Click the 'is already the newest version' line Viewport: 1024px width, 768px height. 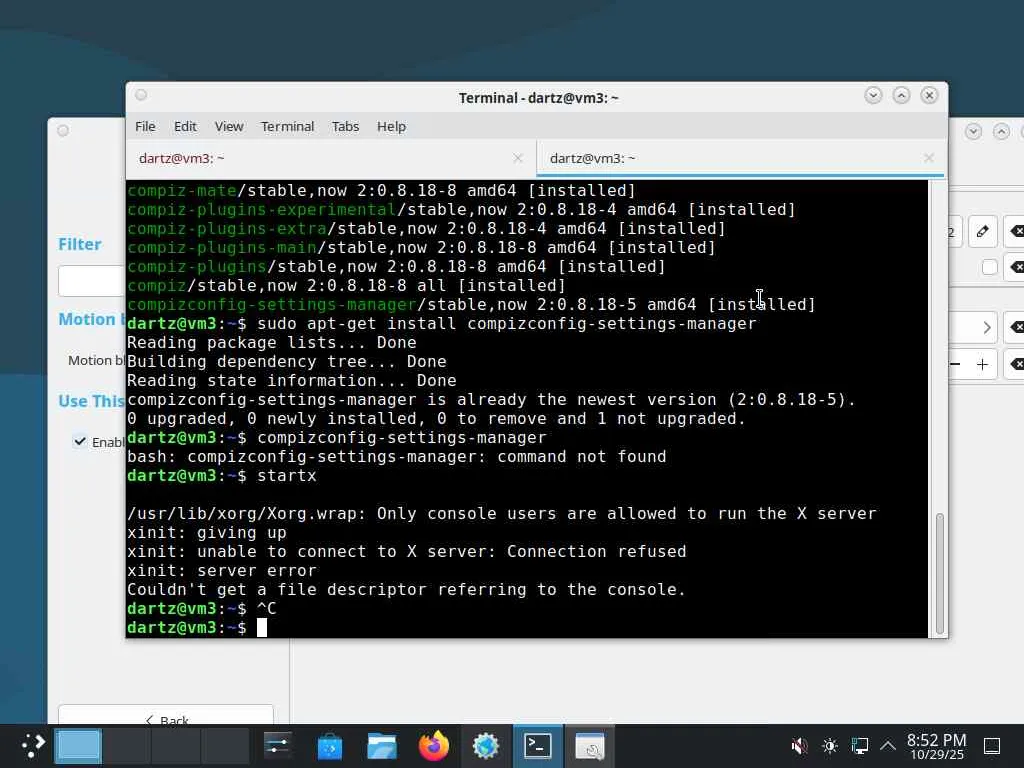click(492, 399)
